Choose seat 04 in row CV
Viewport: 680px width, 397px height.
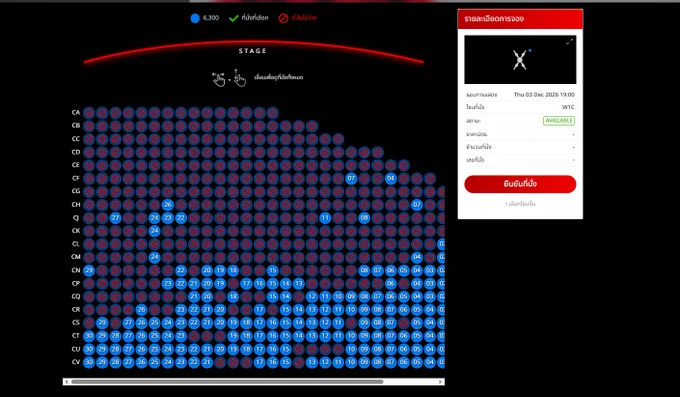click(430, 362)
